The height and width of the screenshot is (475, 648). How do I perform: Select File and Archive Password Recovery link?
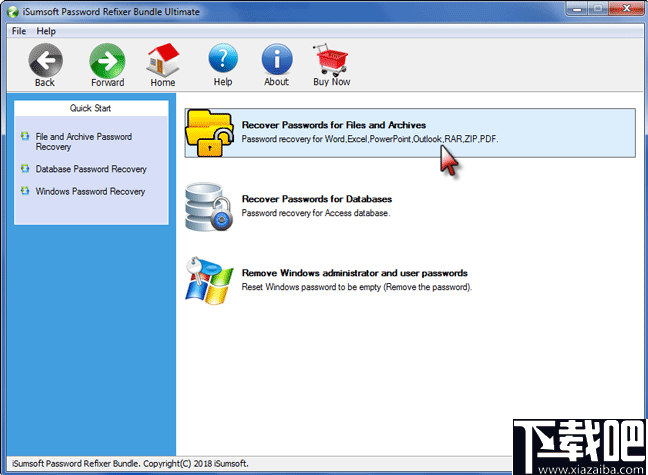tap(83, 142)
